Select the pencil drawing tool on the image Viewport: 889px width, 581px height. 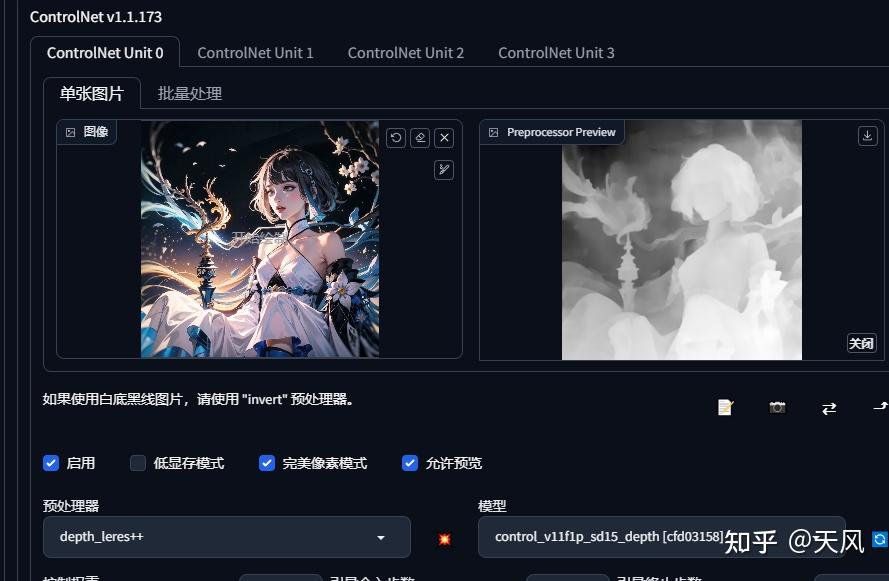coord(443,169)
